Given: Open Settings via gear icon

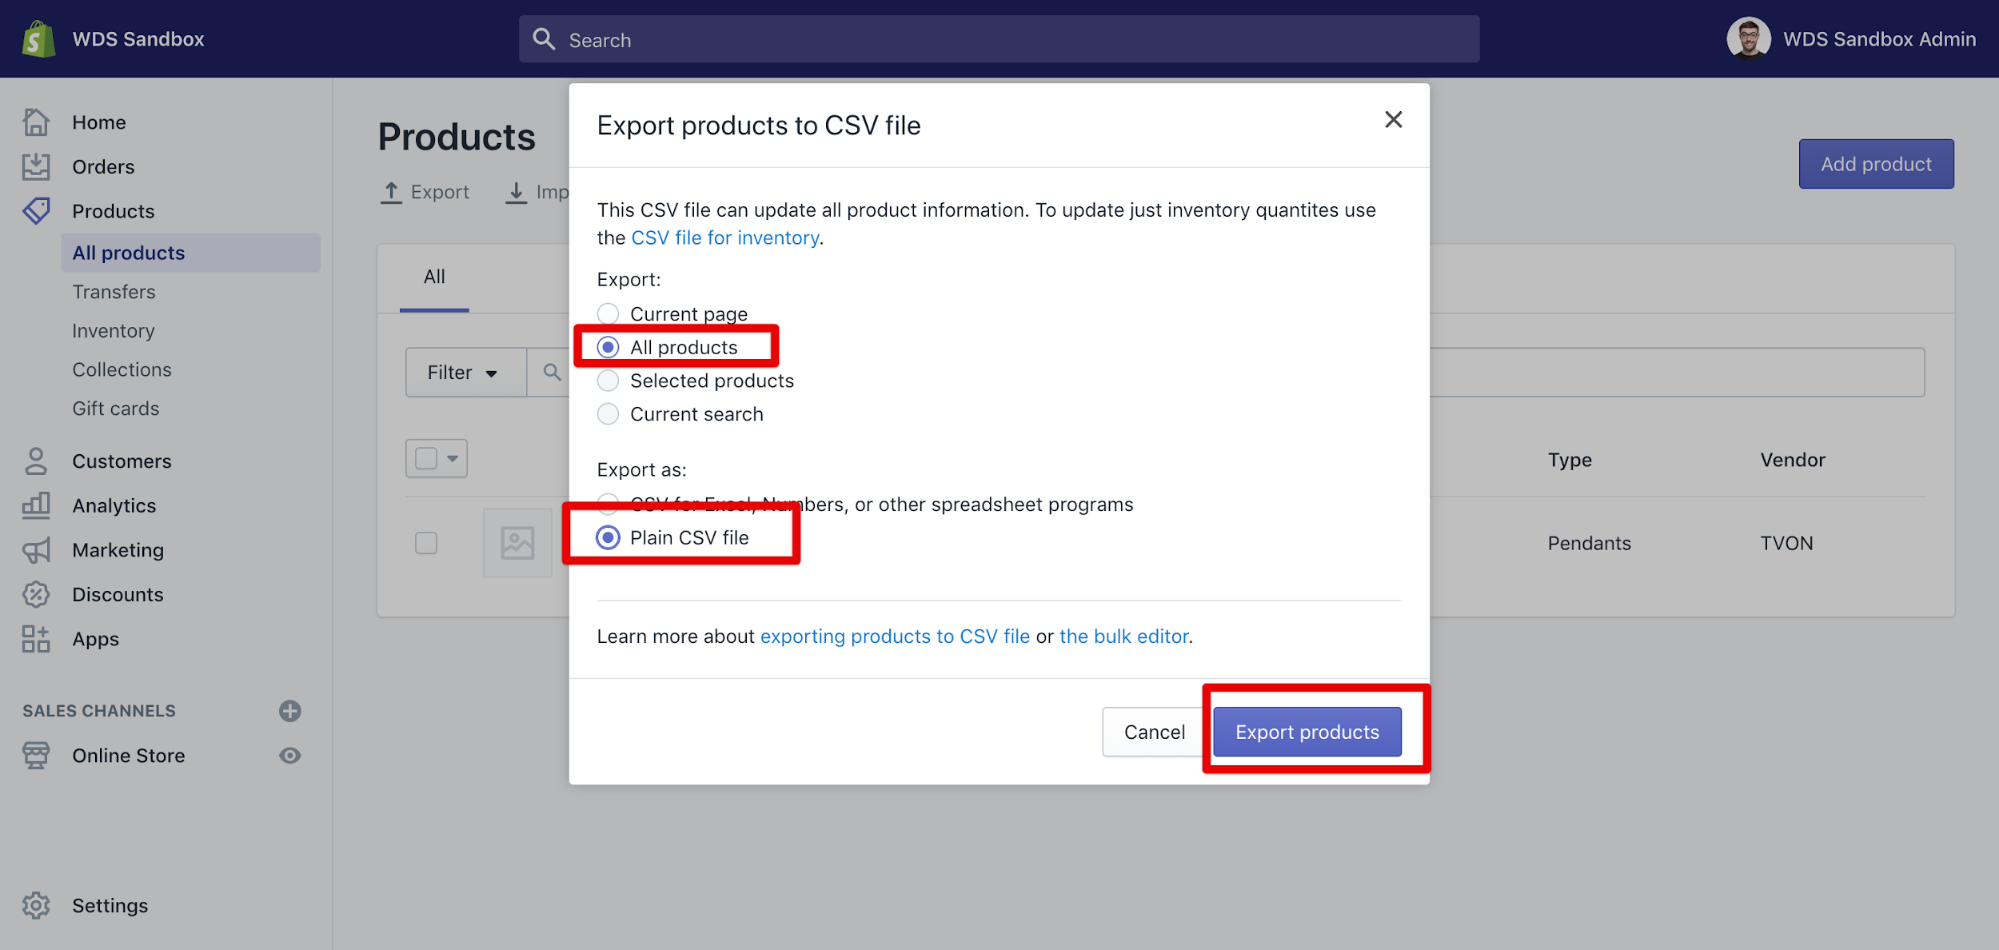Looking at the screenshot, I should [36, 905].
